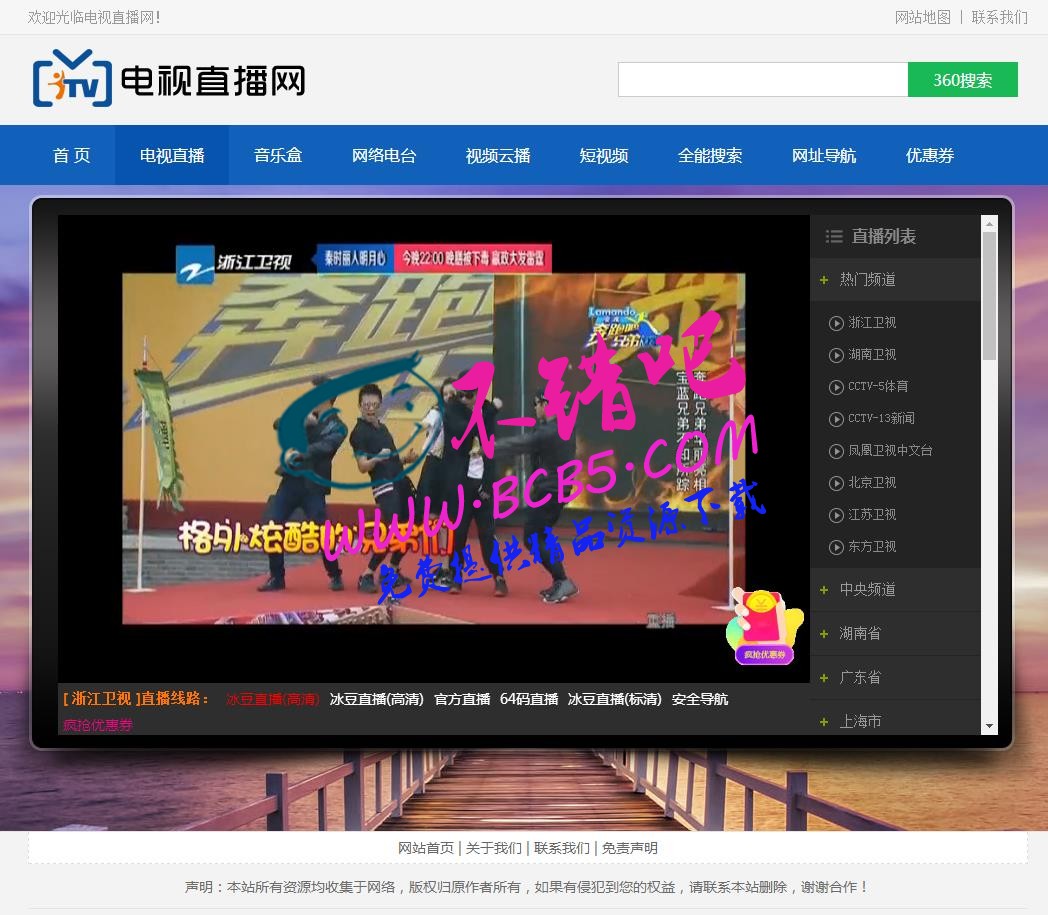This screenshot has height=915, width=1048.
Task: Click inside the search input field
Action: pyautogui.click(x=763, y=80)
